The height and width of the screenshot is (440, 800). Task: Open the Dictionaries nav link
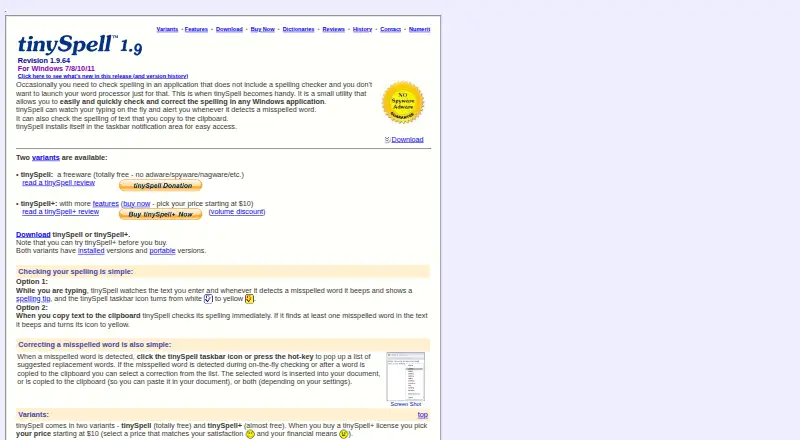(298, 29)
